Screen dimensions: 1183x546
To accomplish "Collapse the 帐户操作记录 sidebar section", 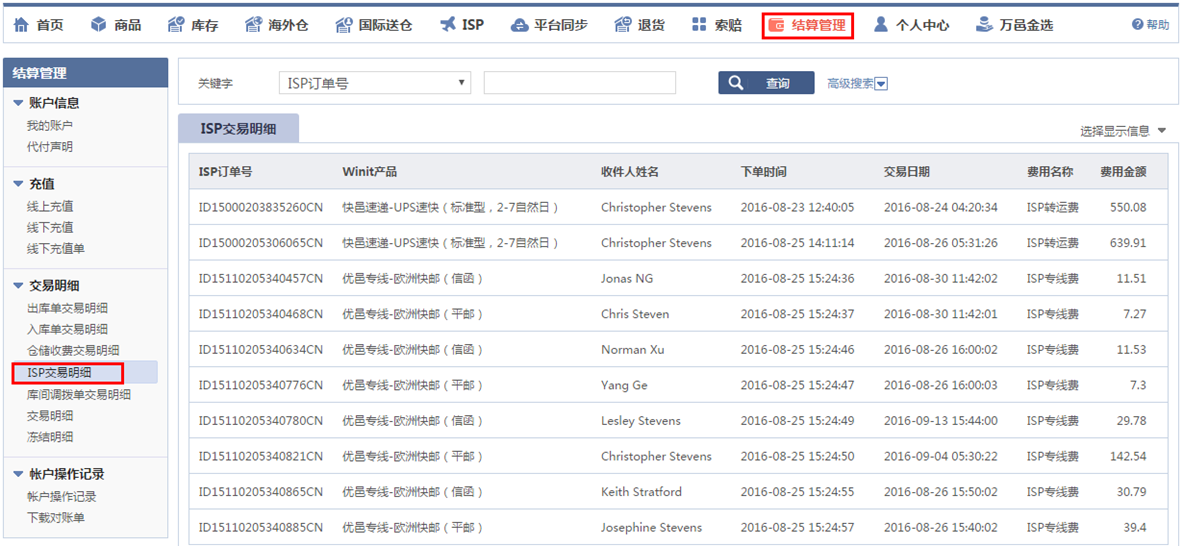I will tap(18, 474).
